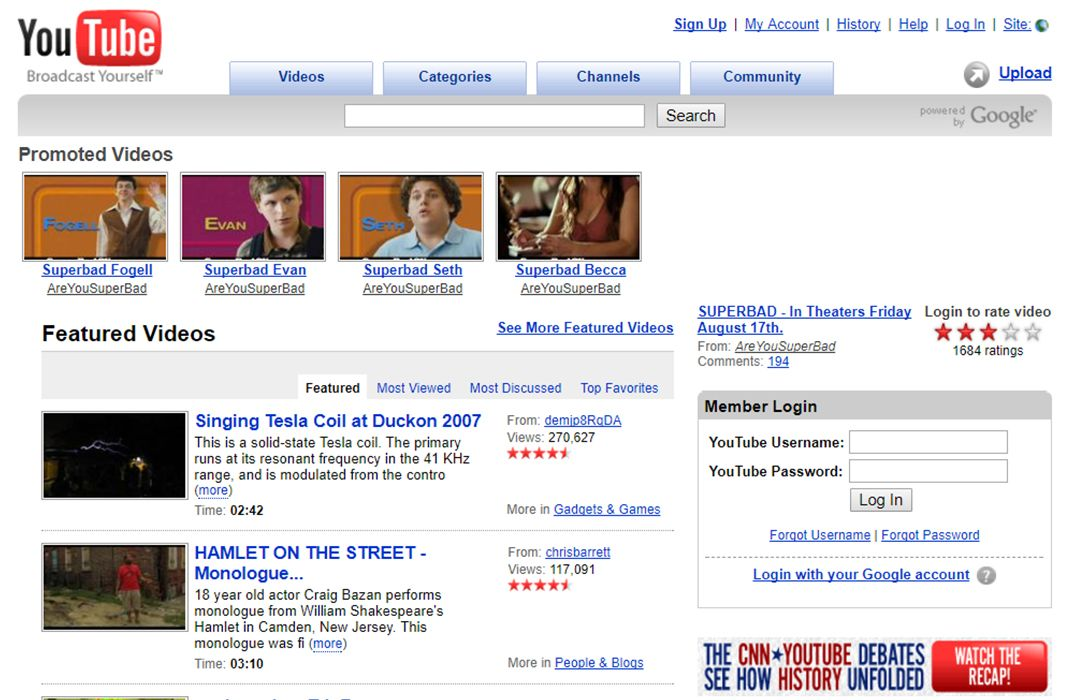The width and height of the screenshot is (1070, 700).
Task: Click Superbad Fogell title link
Action: [x=97, y=270]
